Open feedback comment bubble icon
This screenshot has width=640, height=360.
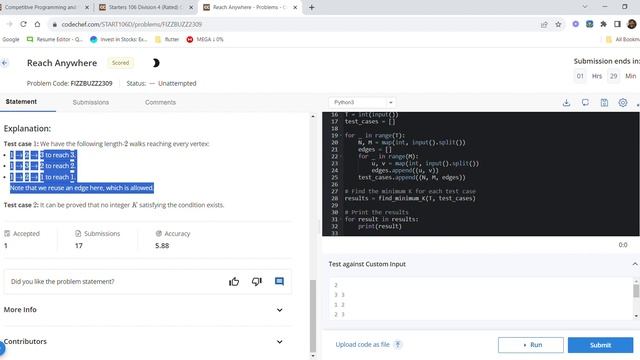(279, 282)
